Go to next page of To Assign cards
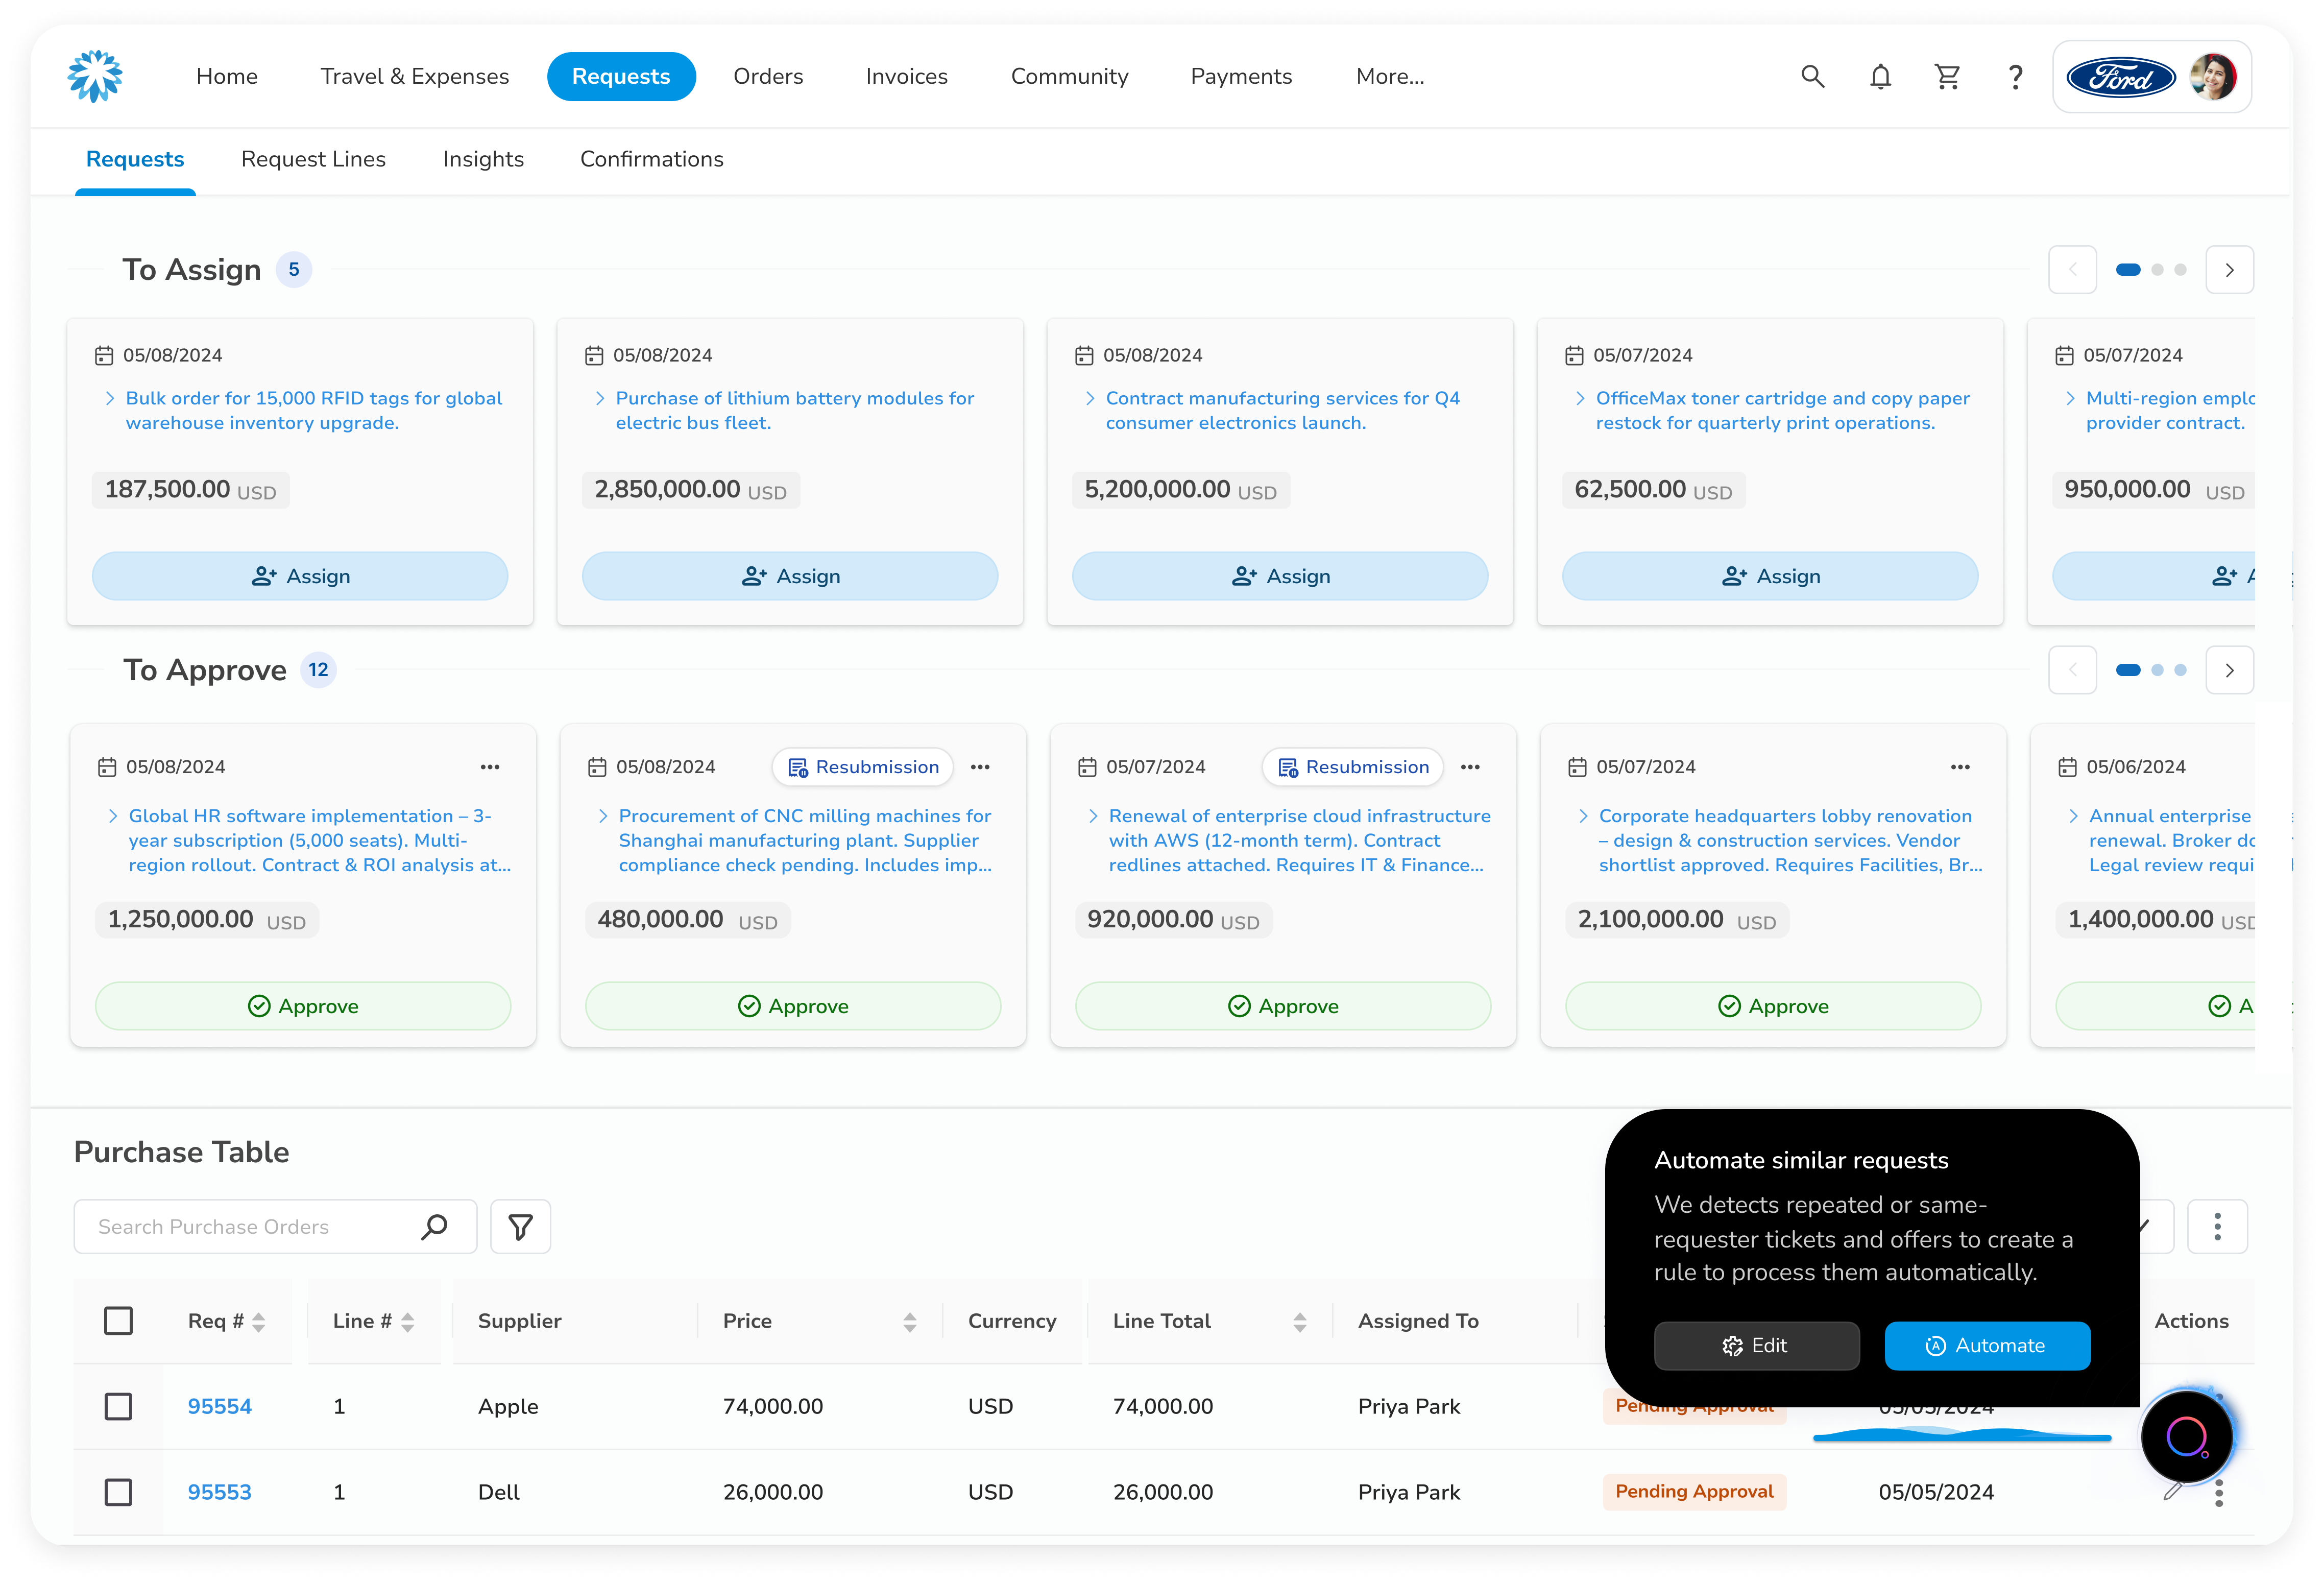2324x1583 pixels. [x=2229, y=270]
